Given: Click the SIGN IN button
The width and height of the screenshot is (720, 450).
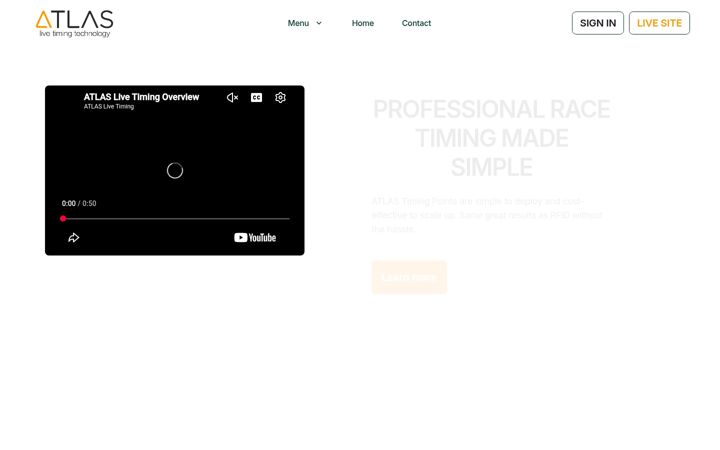Looking at the screenshot, I should pyautogui.click(x=597, y=23).
